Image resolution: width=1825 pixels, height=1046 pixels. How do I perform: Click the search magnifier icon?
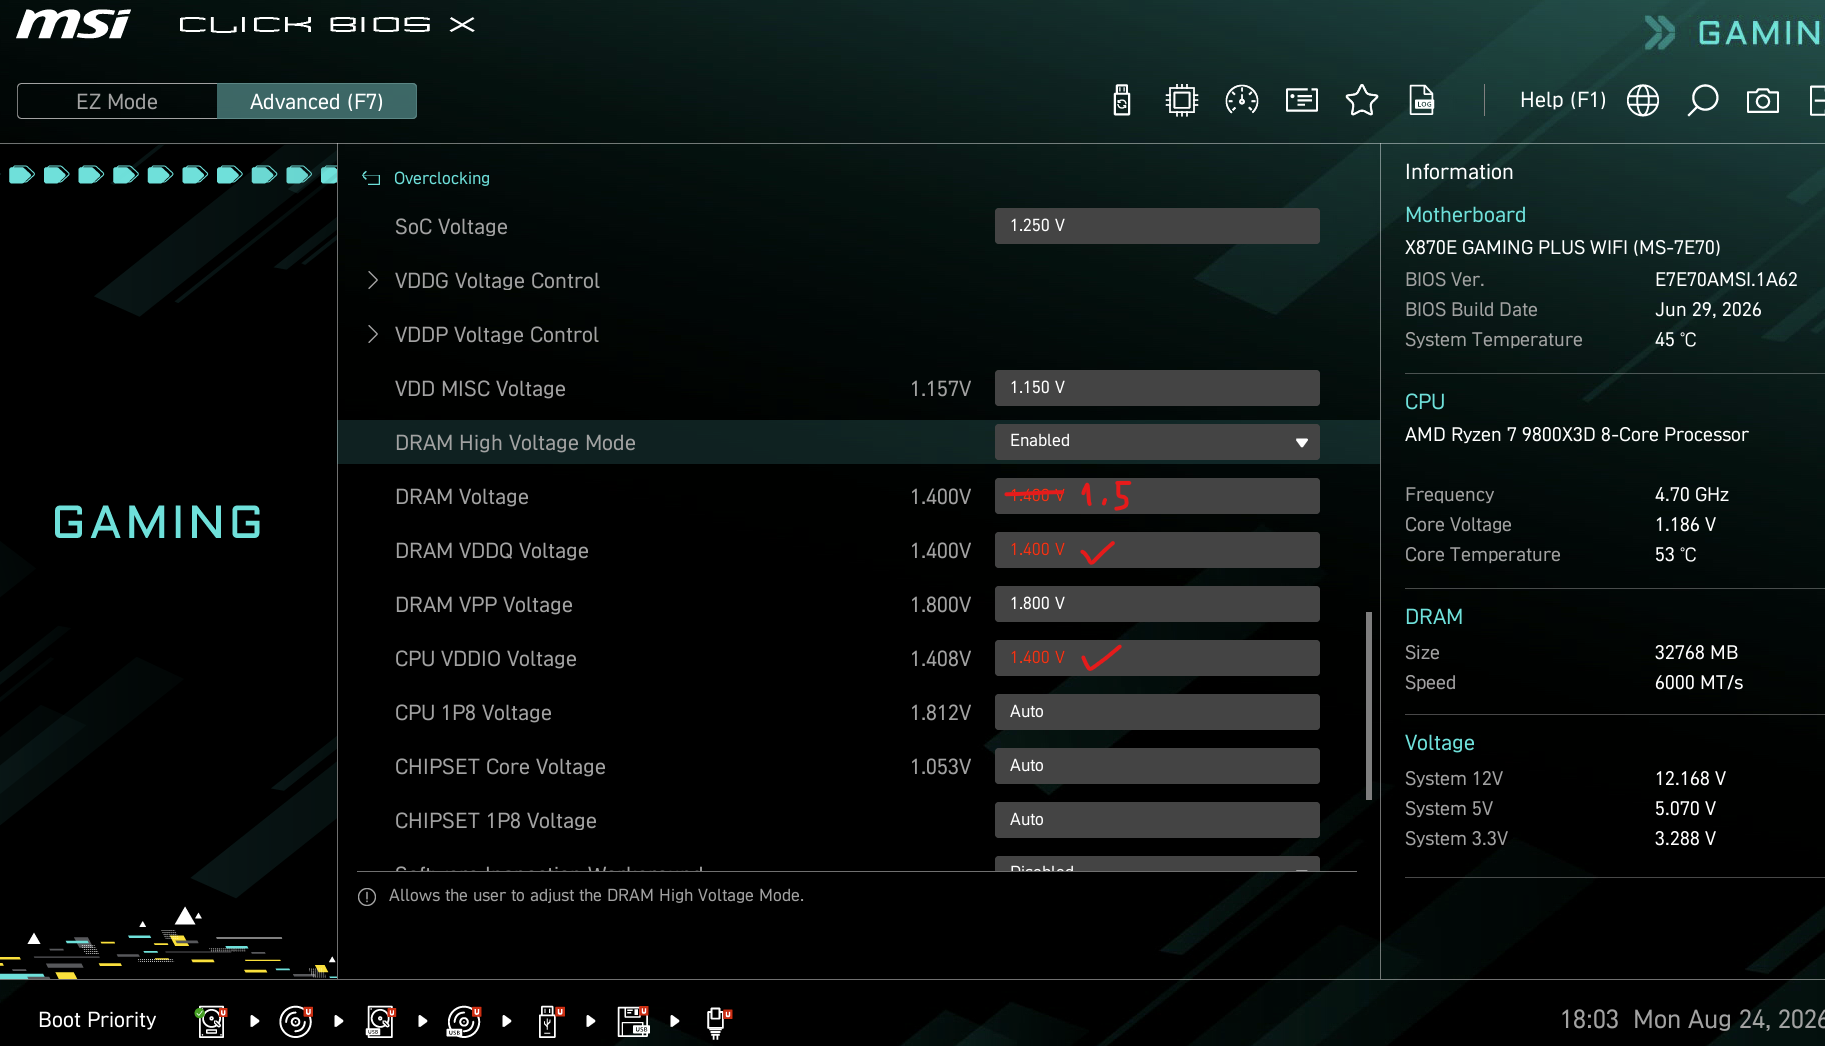point(1703,100)
